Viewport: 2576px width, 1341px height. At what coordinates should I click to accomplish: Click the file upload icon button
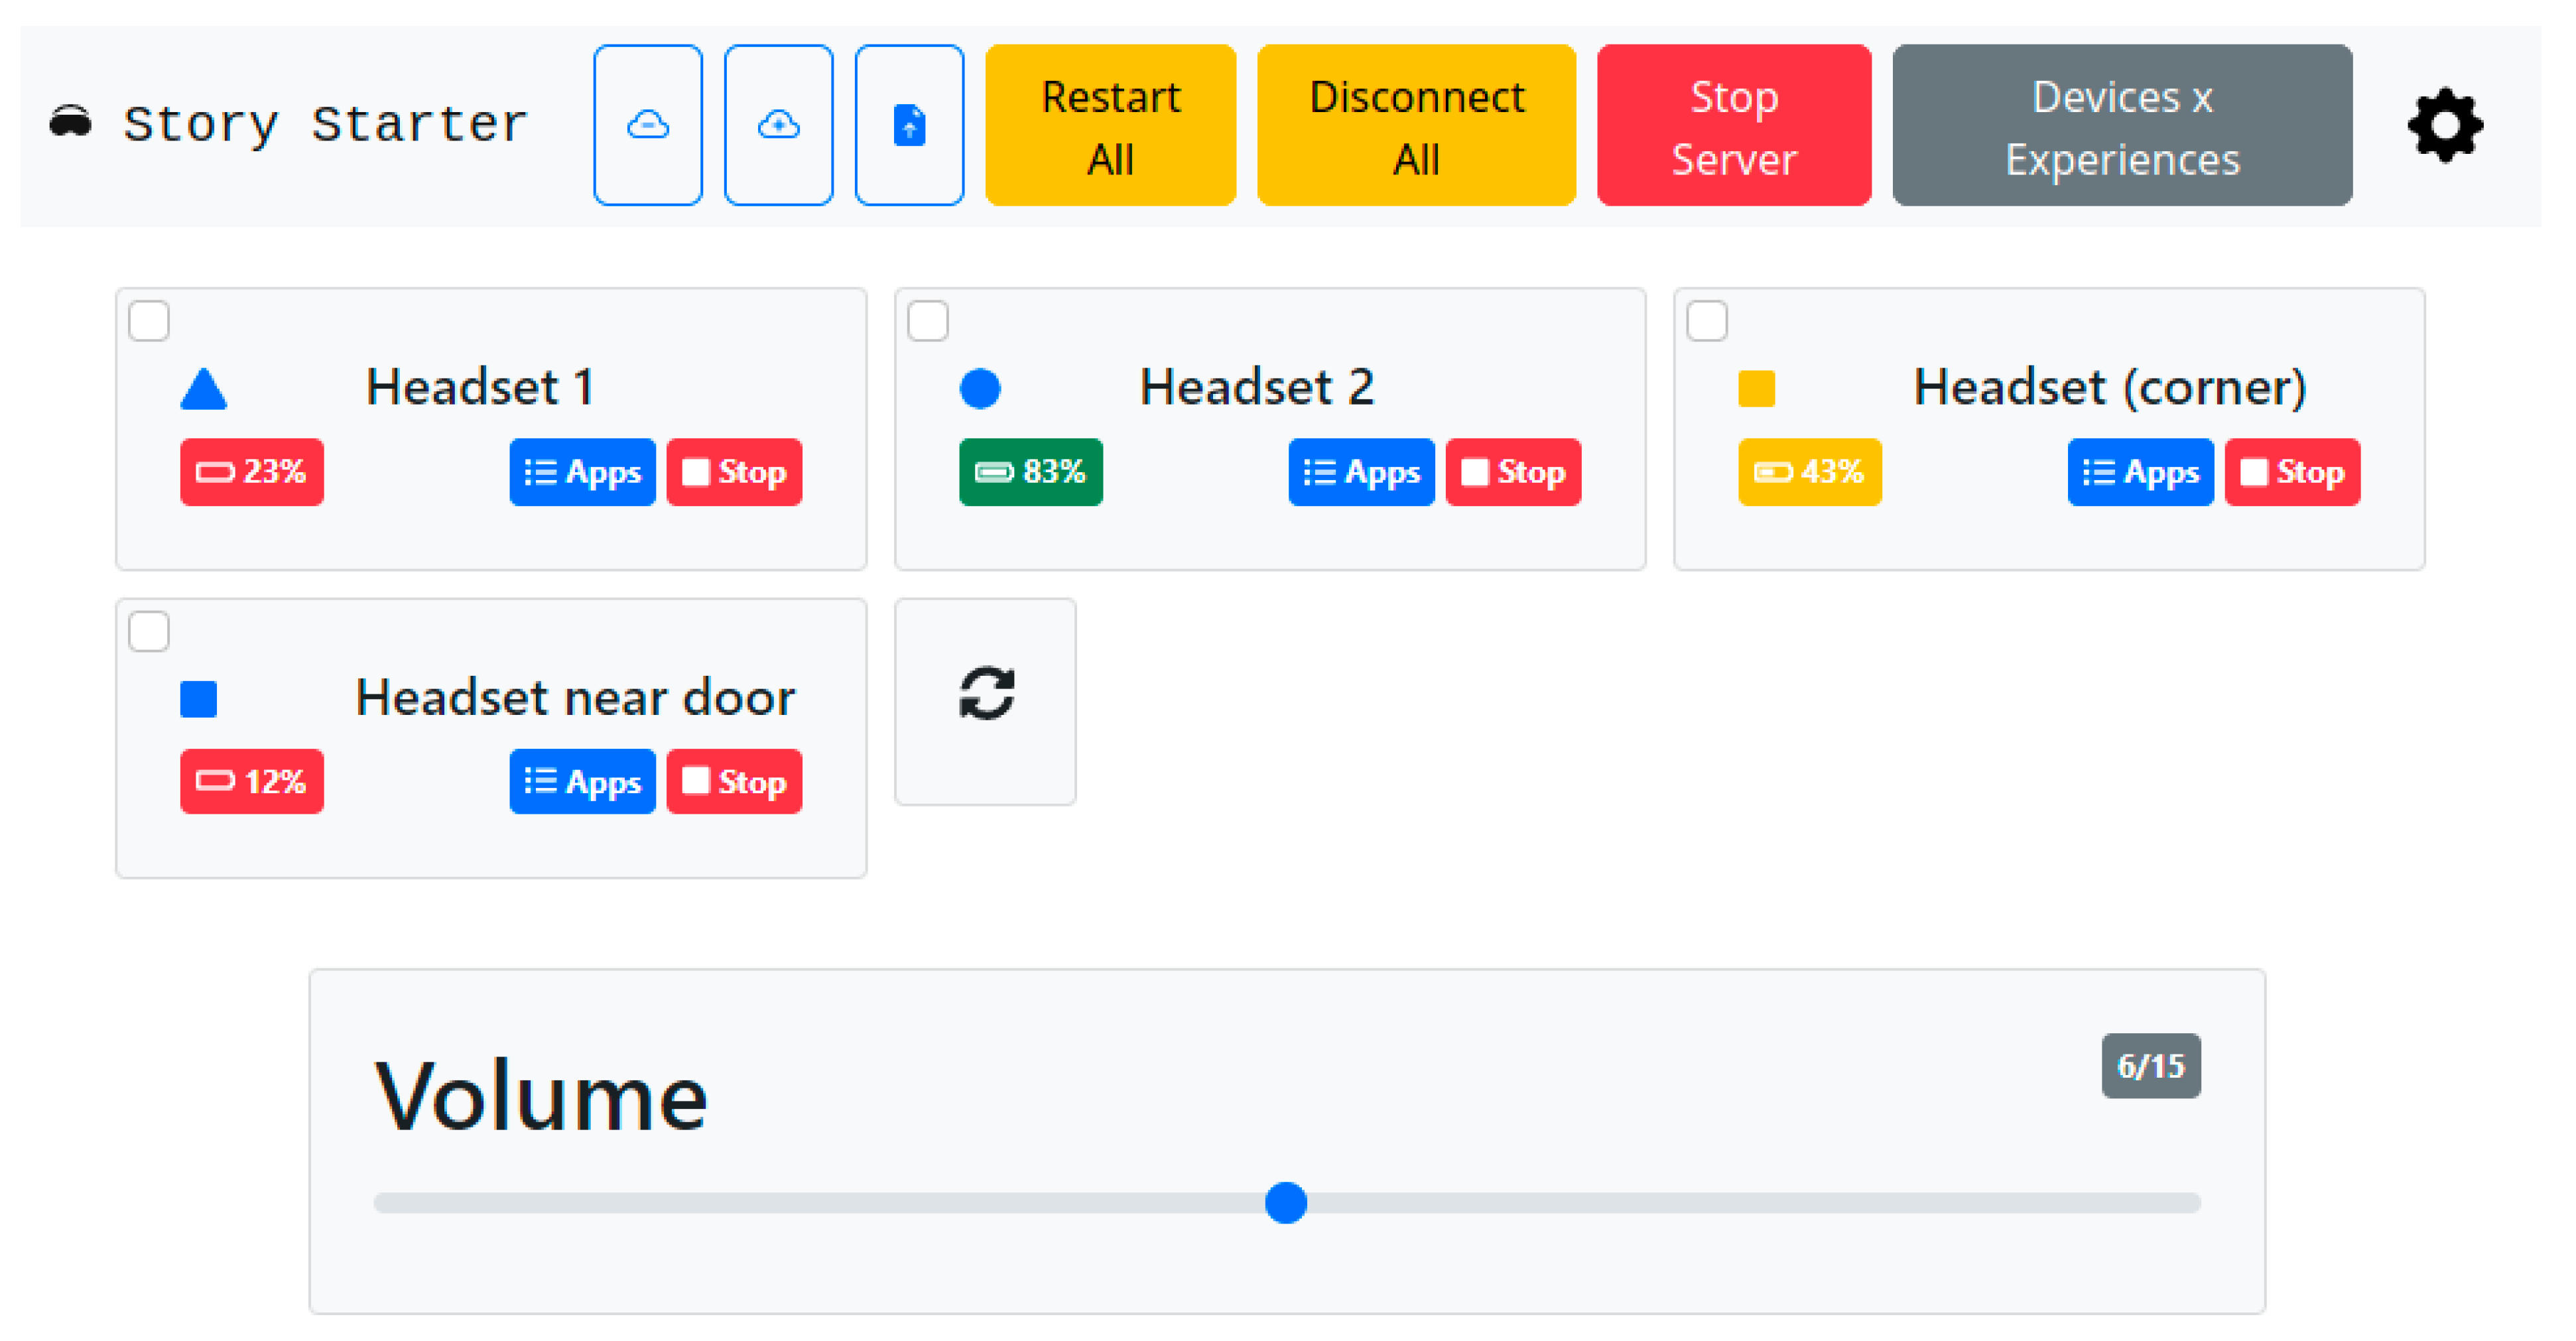909,125
